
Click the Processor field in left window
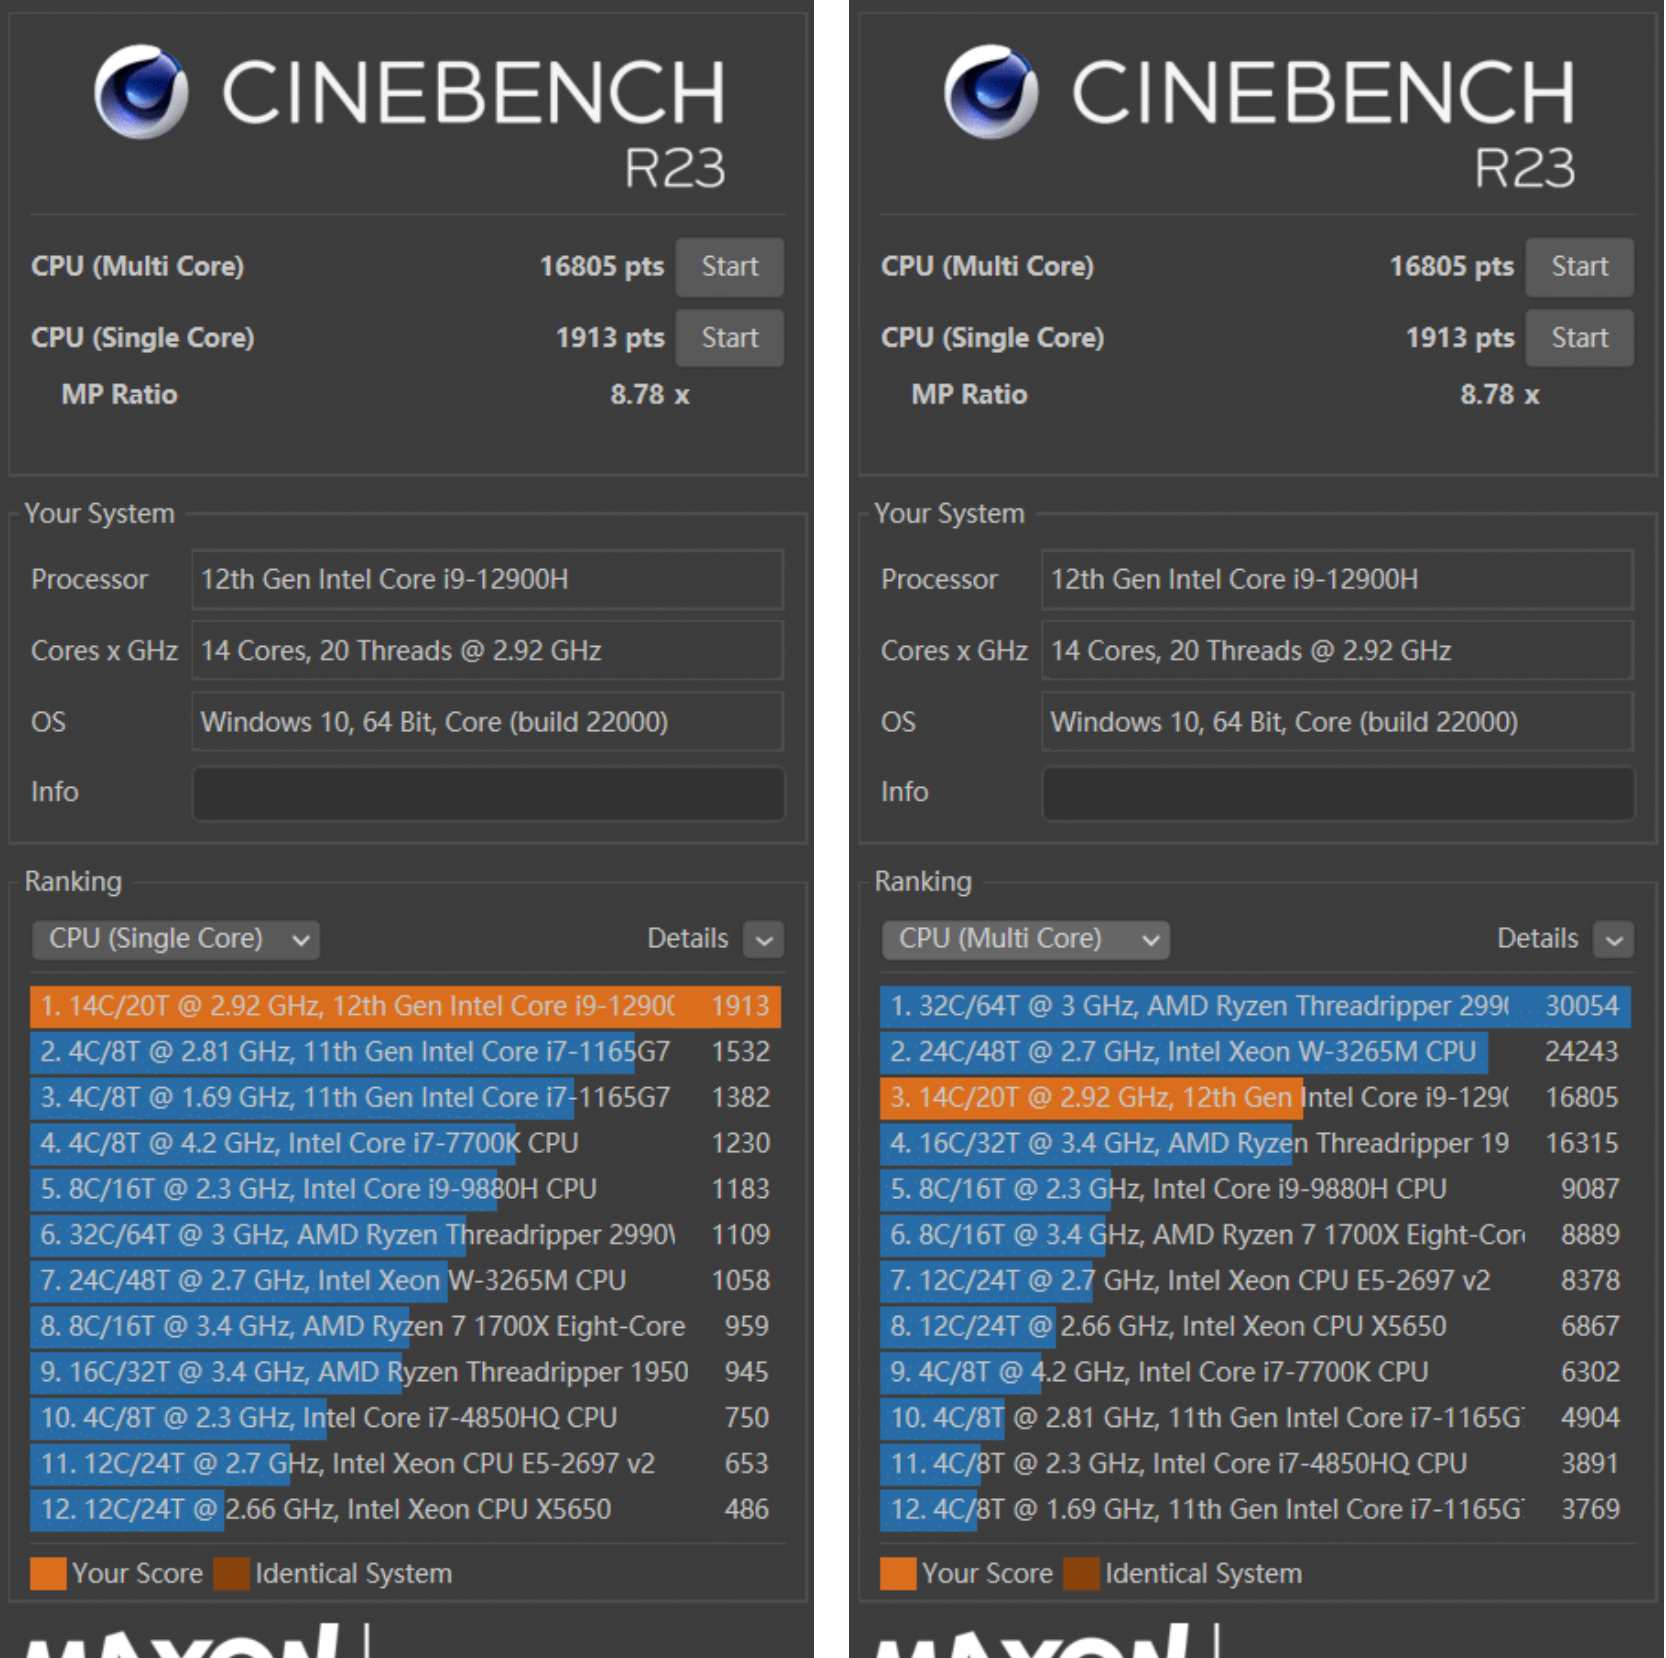pyautogui.click(x=488, y=580)
